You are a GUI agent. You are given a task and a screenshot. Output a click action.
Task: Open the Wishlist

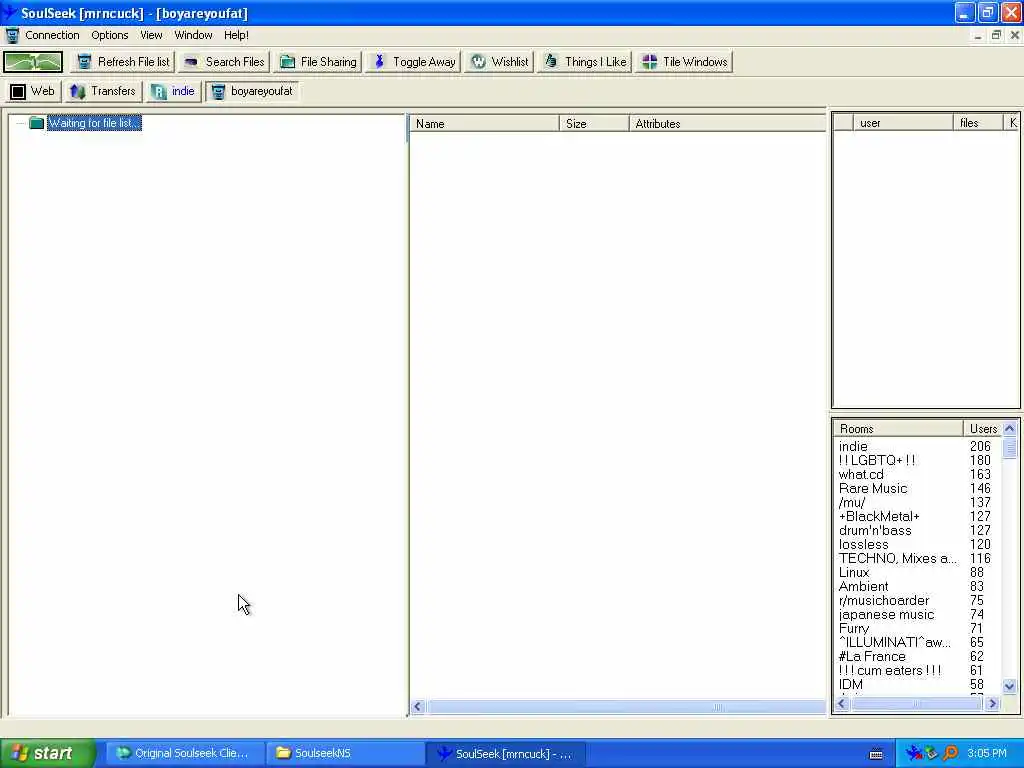(500, 62)
